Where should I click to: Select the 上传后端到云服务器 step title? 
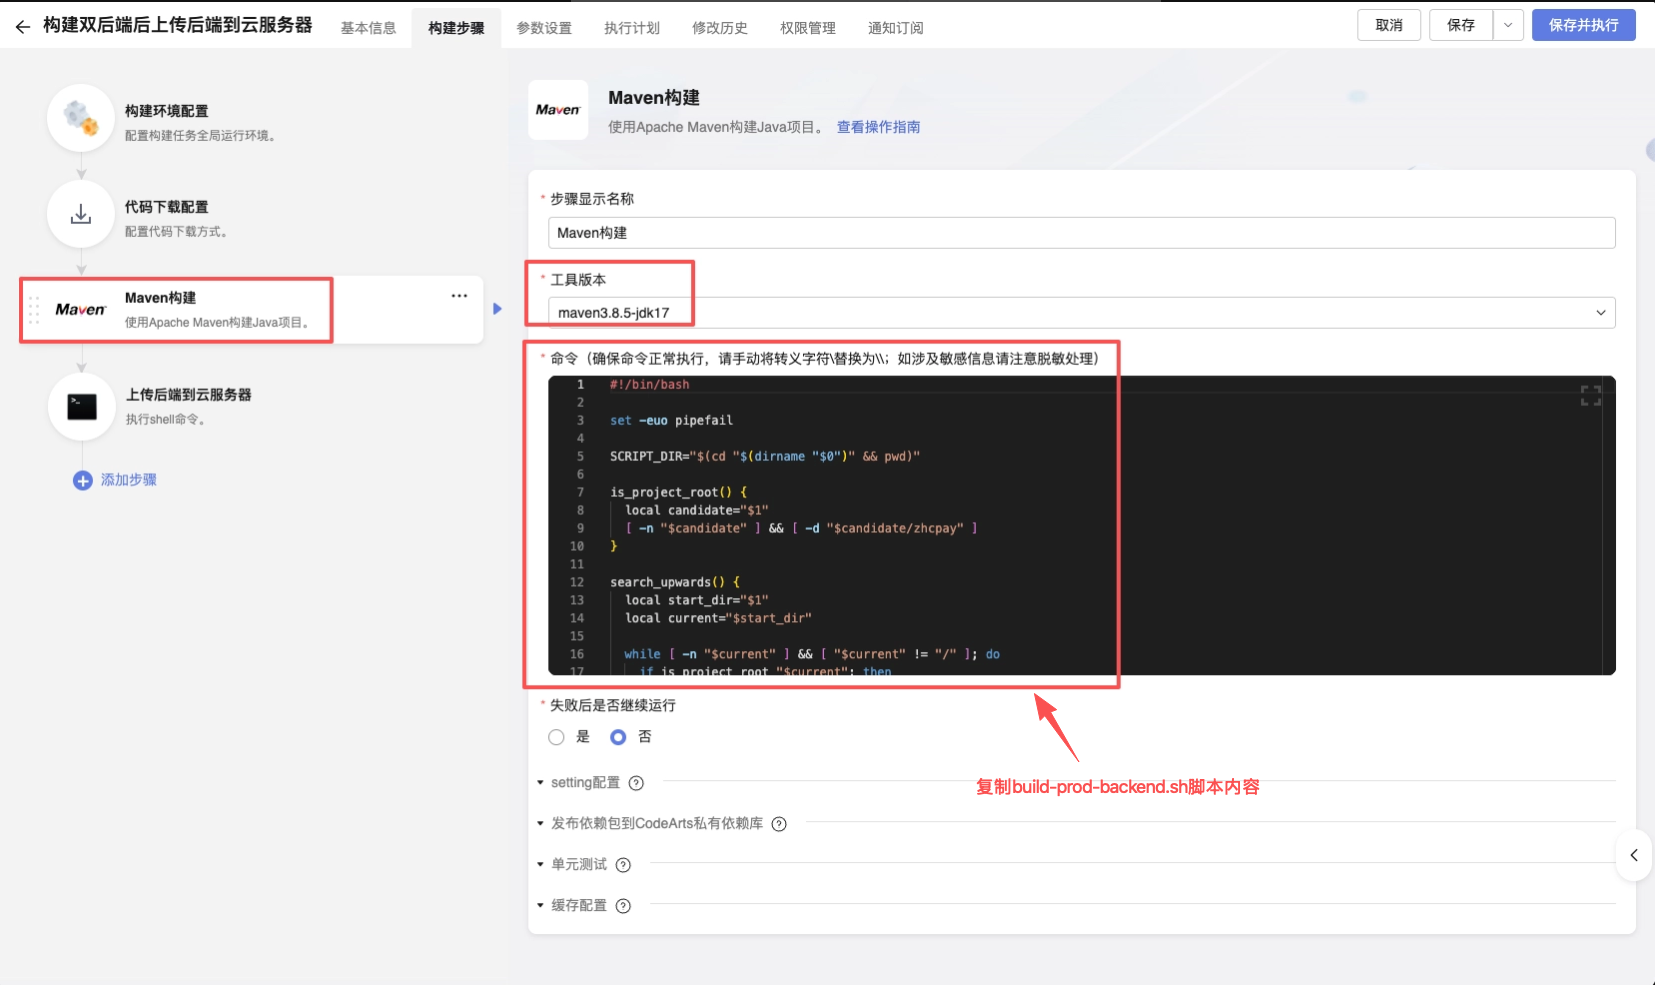189,395
